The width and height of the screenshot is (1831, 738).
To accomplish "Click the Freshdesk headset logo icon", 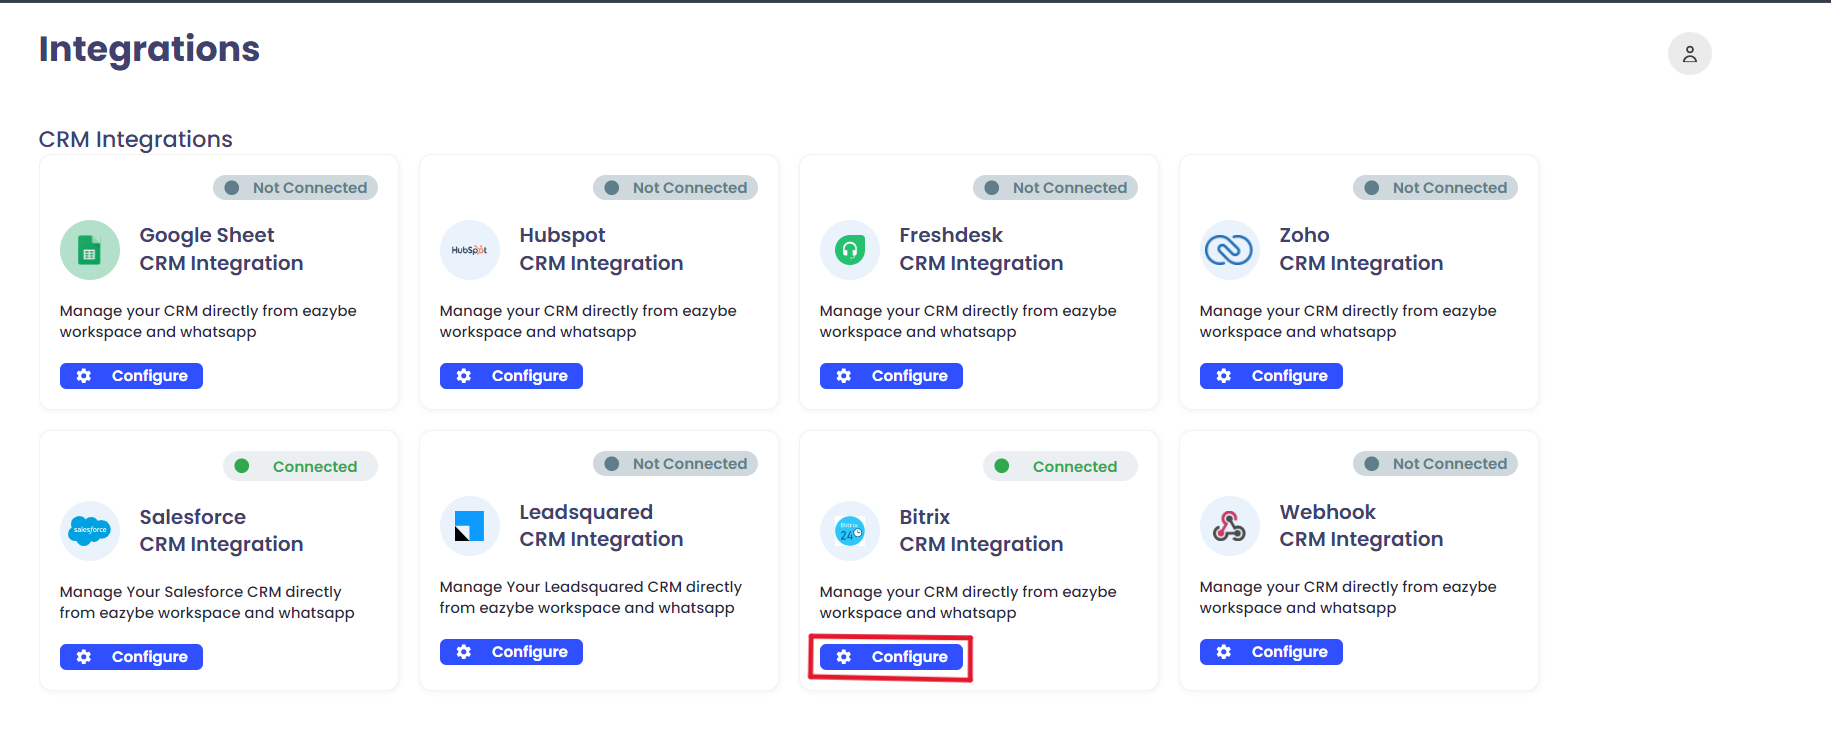I will pos(850,250).
